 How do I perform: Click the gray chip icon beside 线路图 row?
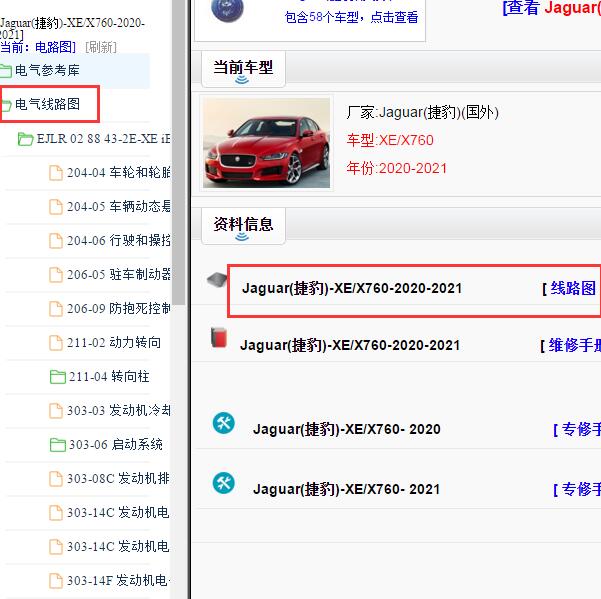(x=217, y=279)
